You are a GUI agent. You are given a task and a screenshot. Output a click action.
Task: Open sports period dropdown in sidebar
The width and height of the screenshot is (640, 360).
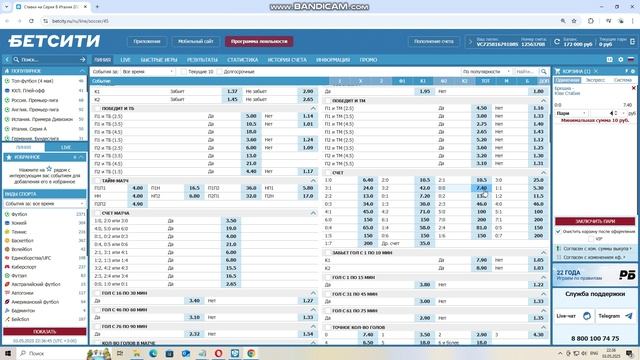(x=44, y=203)
